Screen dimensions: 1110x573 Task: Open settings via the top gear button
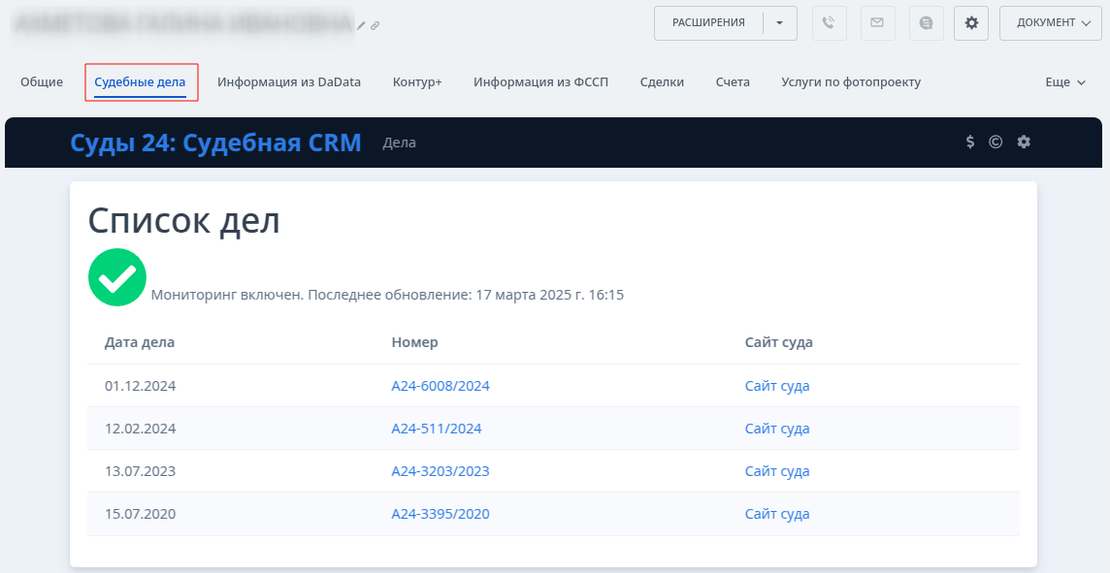tap(971, 23)
